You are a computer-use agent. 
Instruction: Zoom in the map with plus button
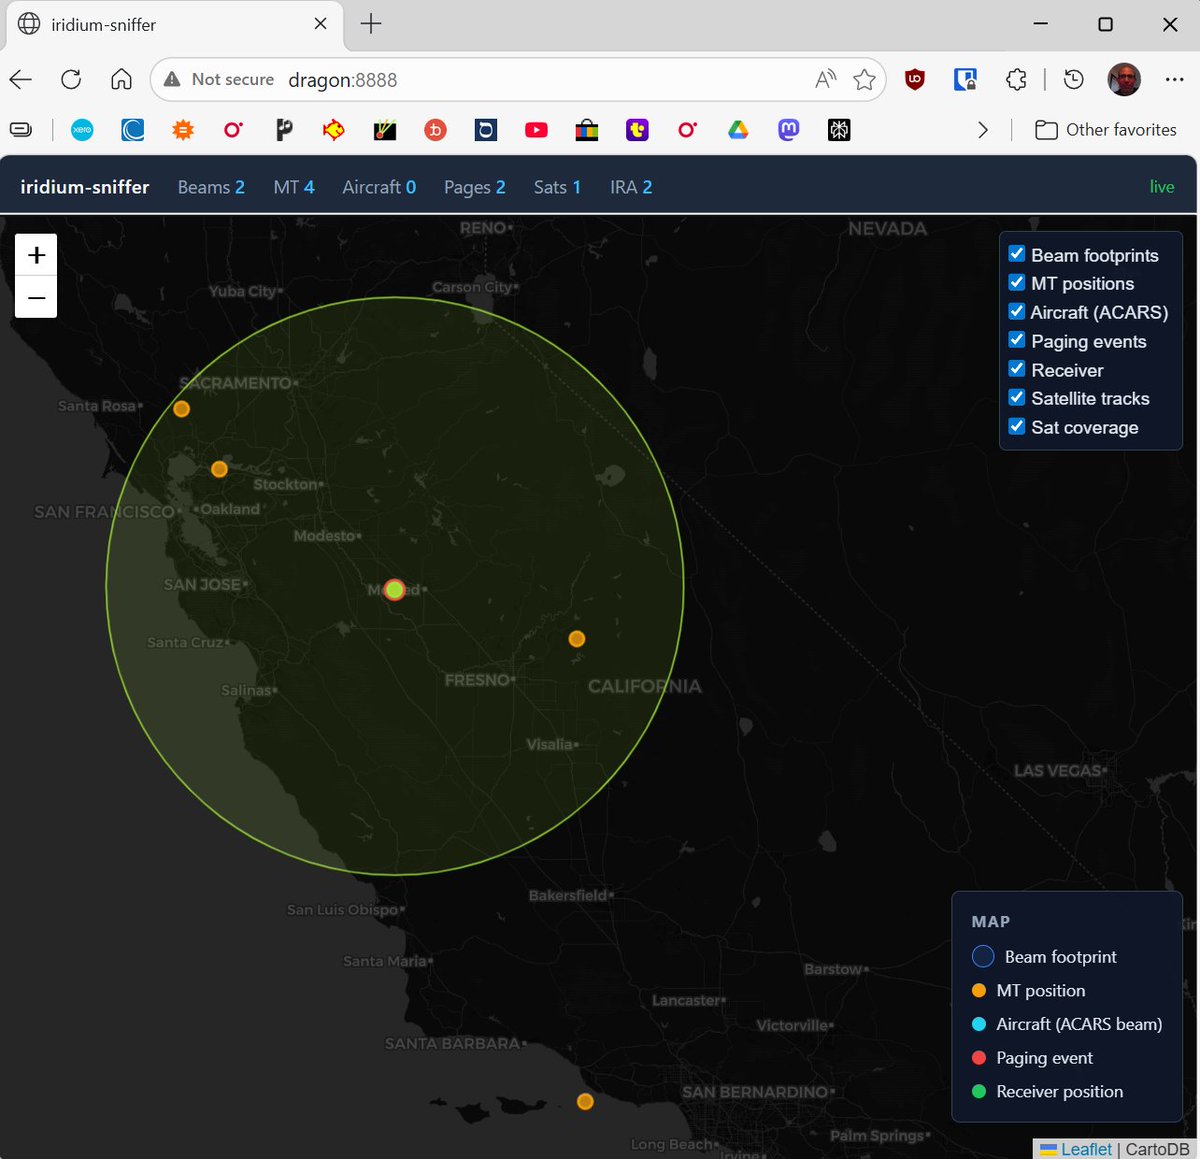click(36, 255)
